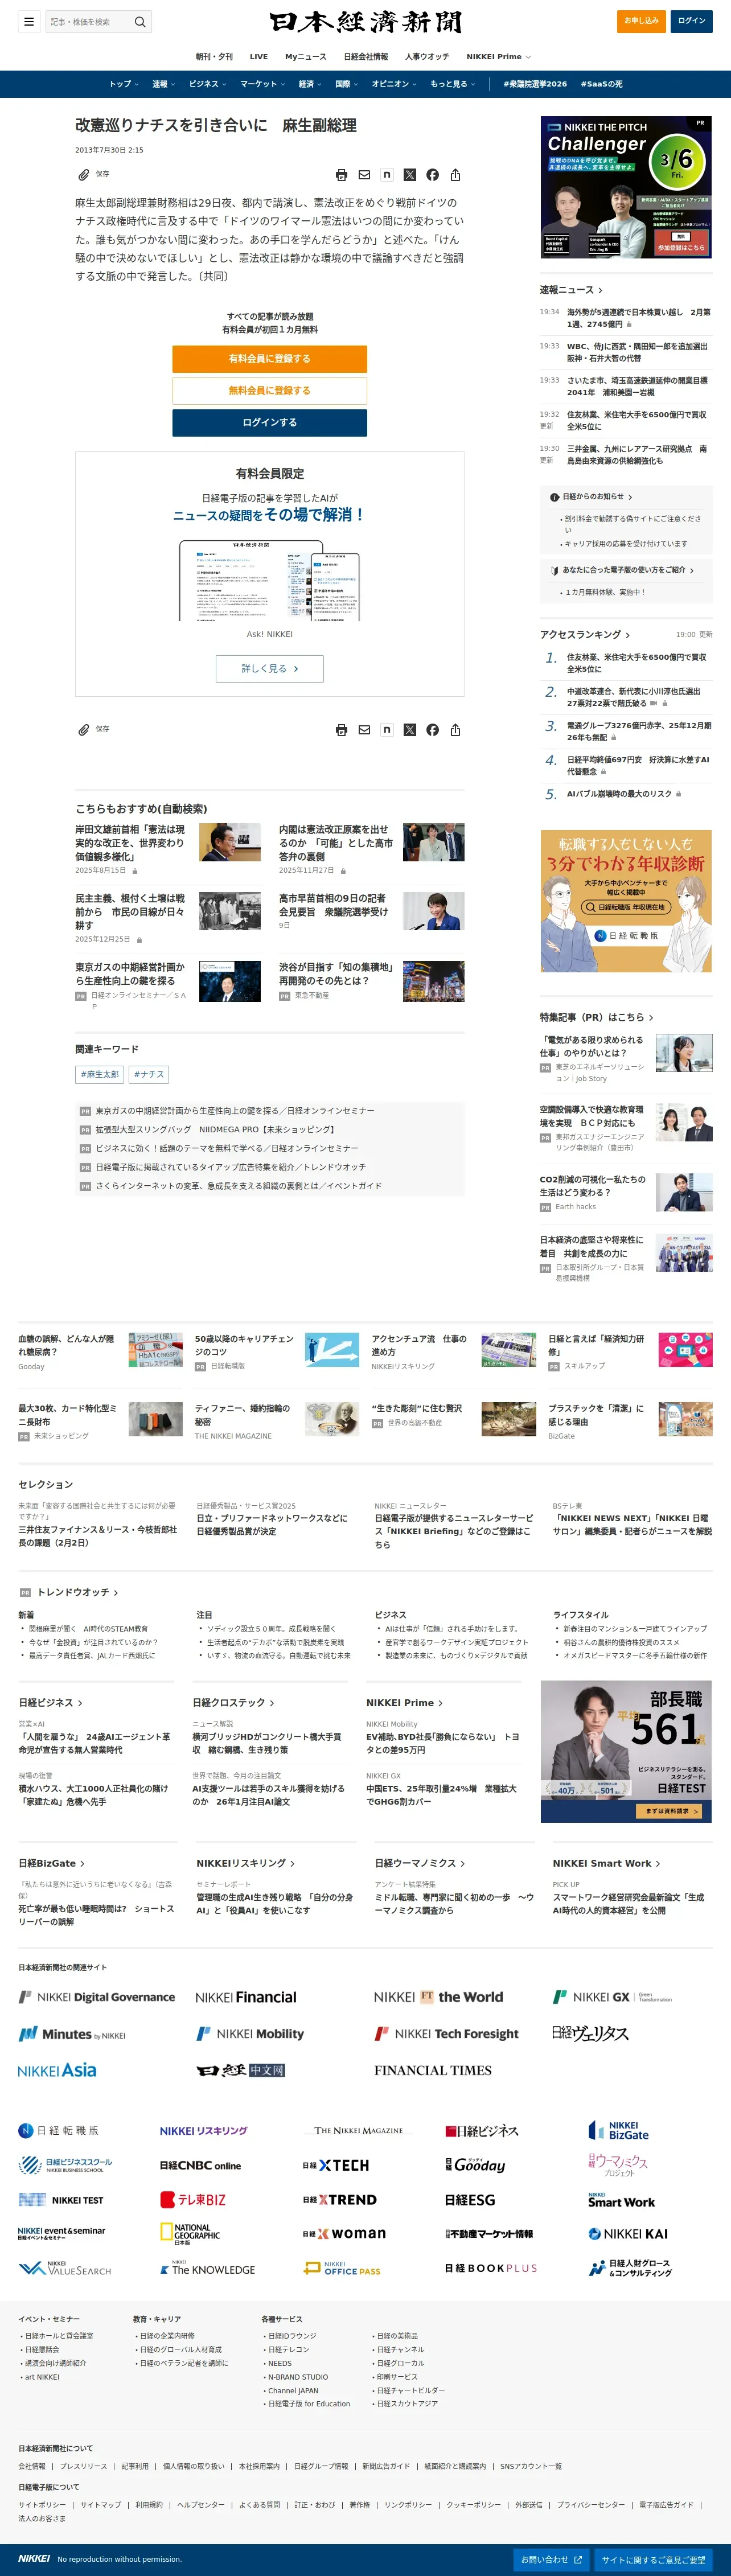The height and width of the screenshot is (2576, 731).
Task: Email article via bottom toolbar envelope icon
Action: point(364,730)
